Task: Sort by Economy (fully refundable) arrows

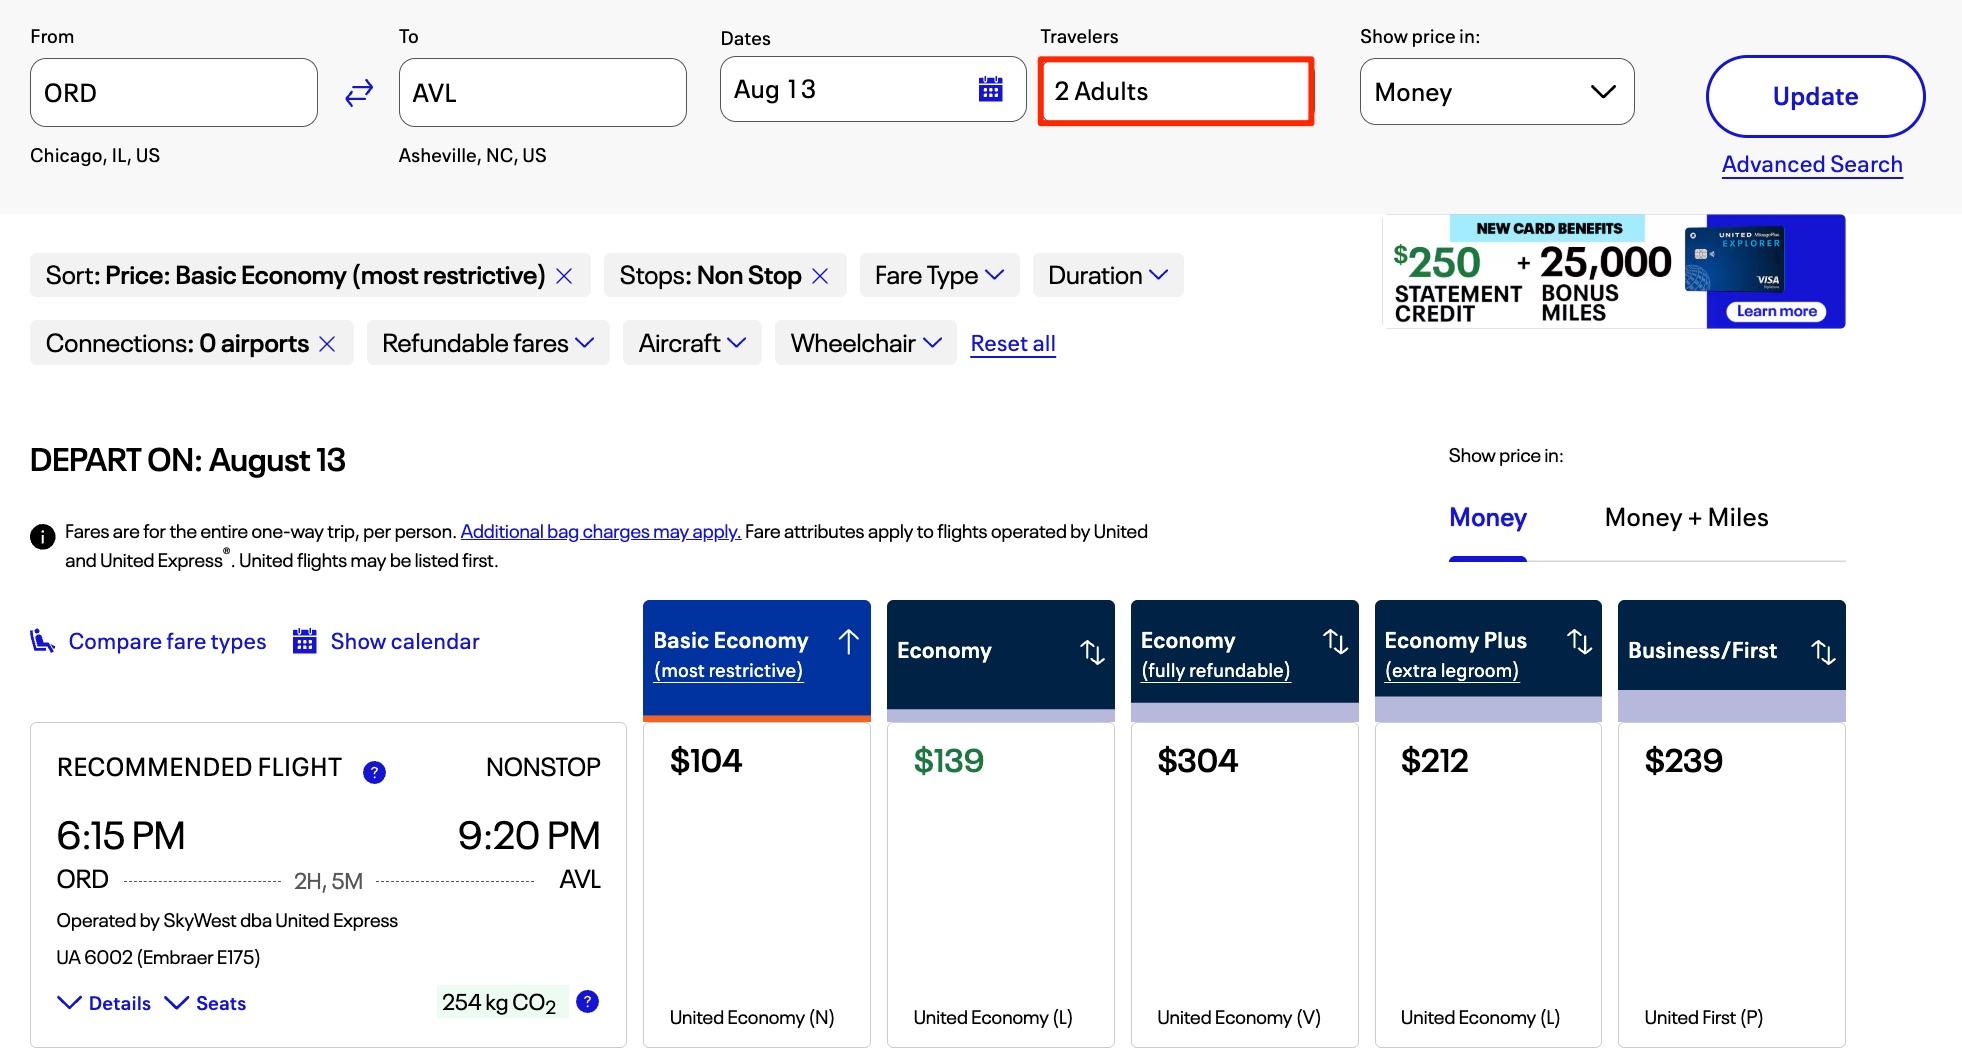Action: pos(1335,641)
